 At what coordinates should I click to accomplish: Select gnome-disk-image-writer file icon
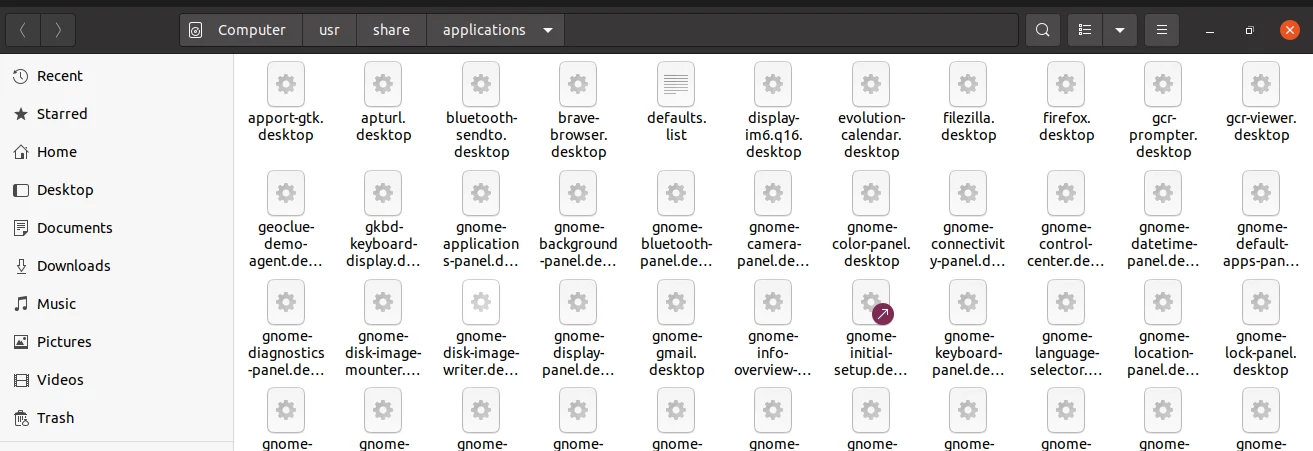tap(481, 300)
